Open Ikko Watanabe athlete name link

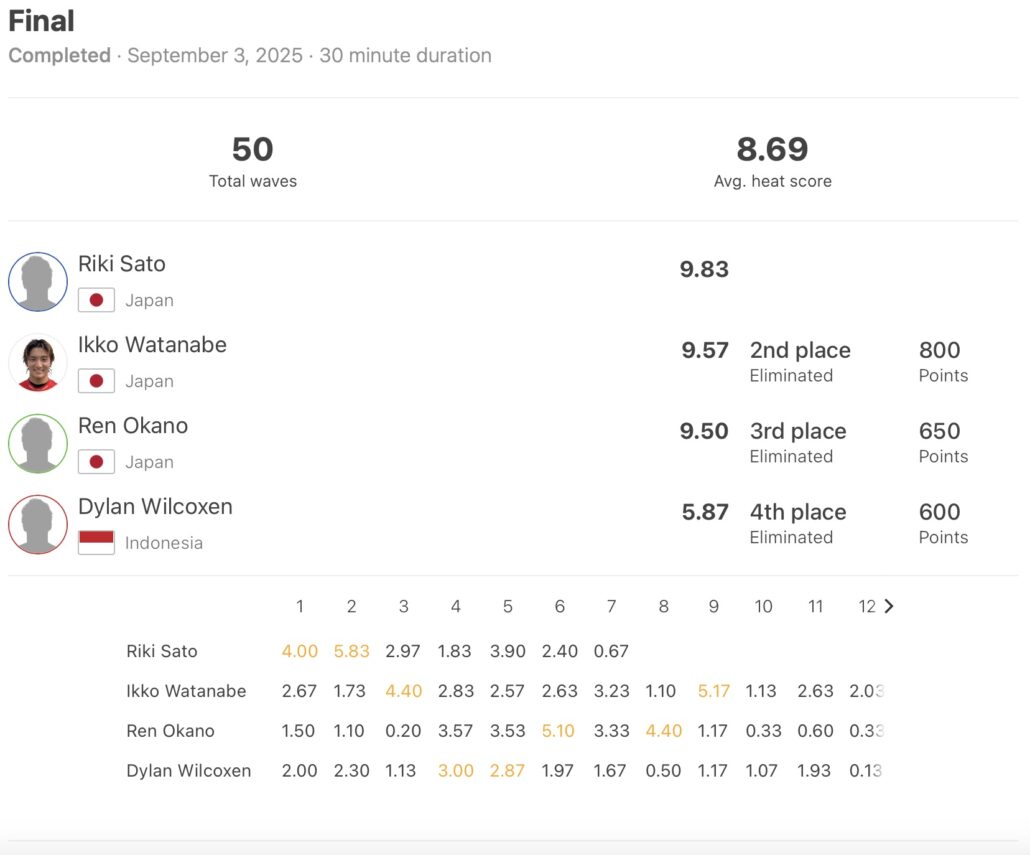152,345
